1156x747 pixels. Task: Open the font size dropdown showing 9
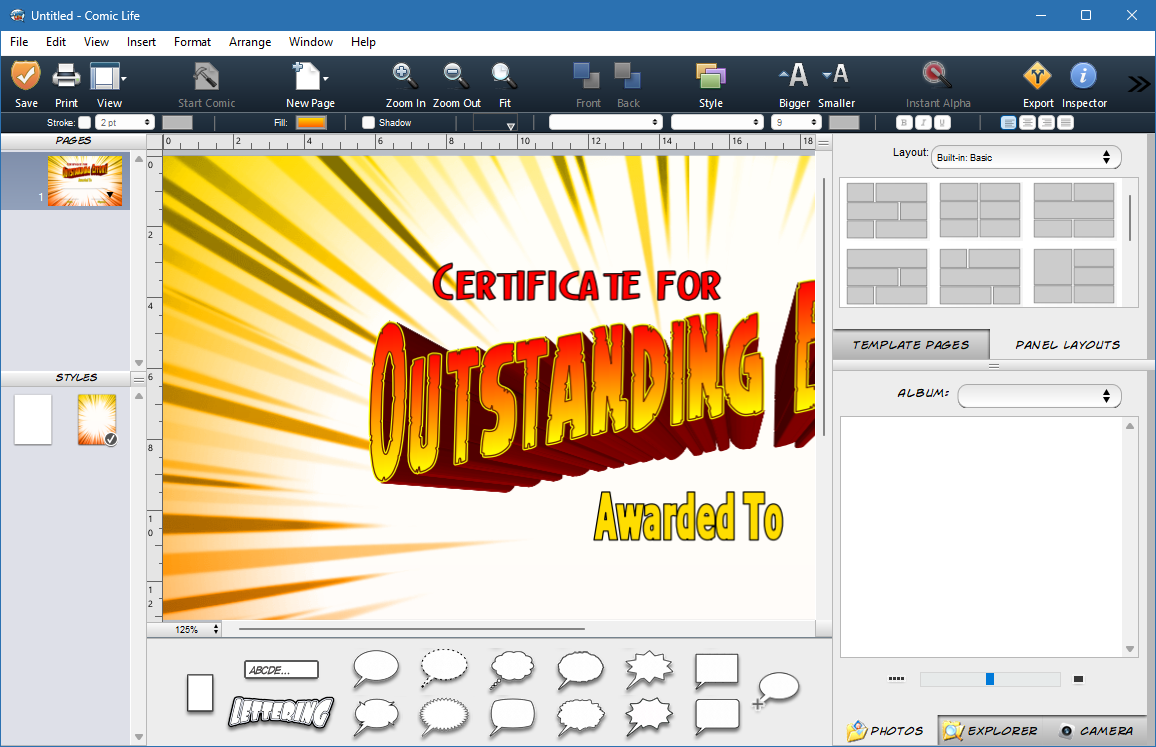(796, 122)
